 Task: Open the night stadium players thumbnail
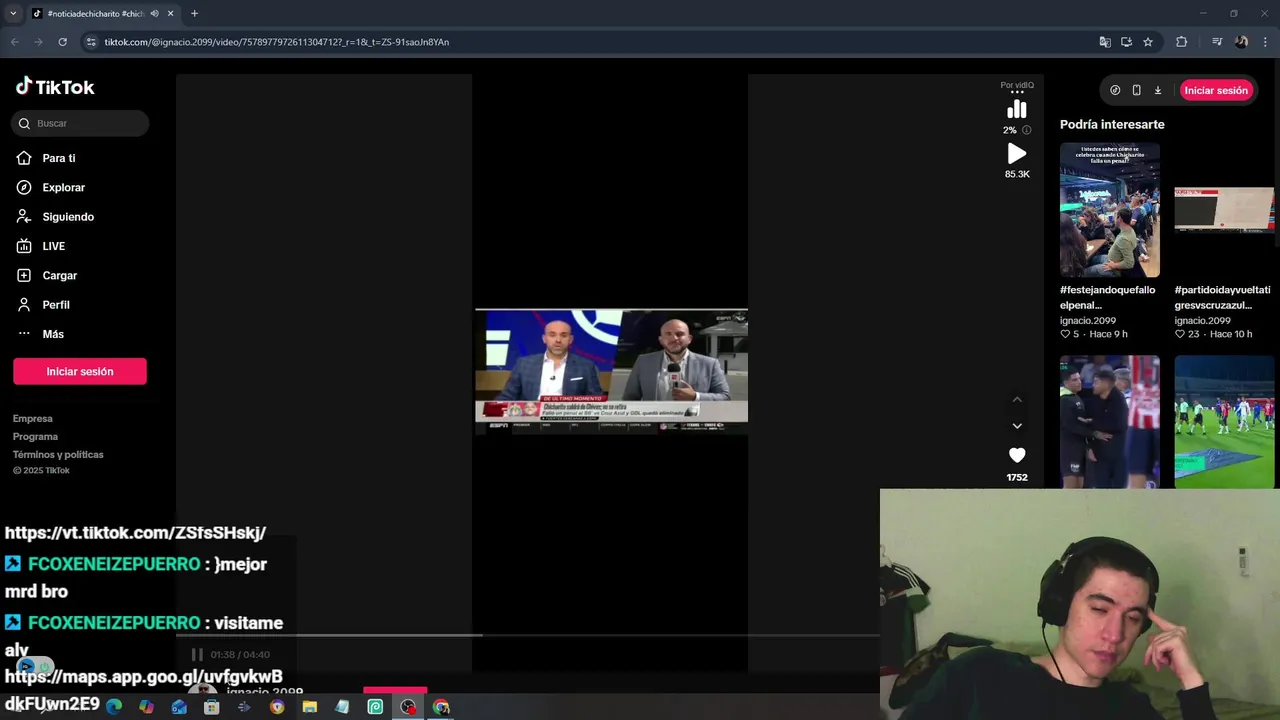1225,422
